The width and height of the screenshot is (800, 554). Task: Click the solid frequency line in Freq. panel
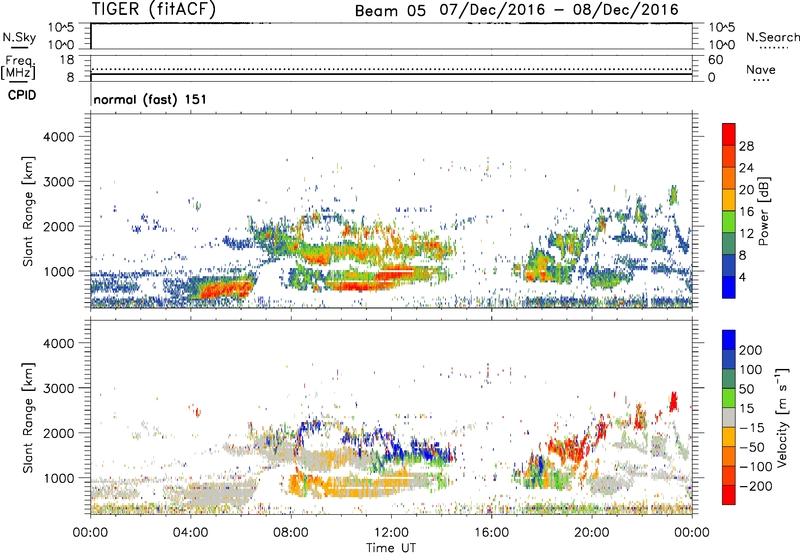point(391,74)
